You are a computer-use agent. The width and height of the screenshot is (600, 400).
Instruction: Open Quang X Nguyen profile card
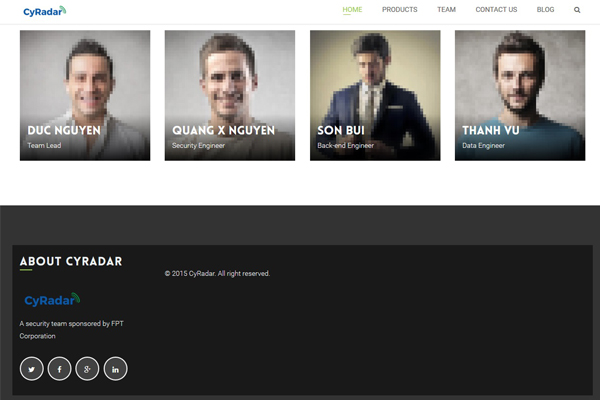point(230,95)
